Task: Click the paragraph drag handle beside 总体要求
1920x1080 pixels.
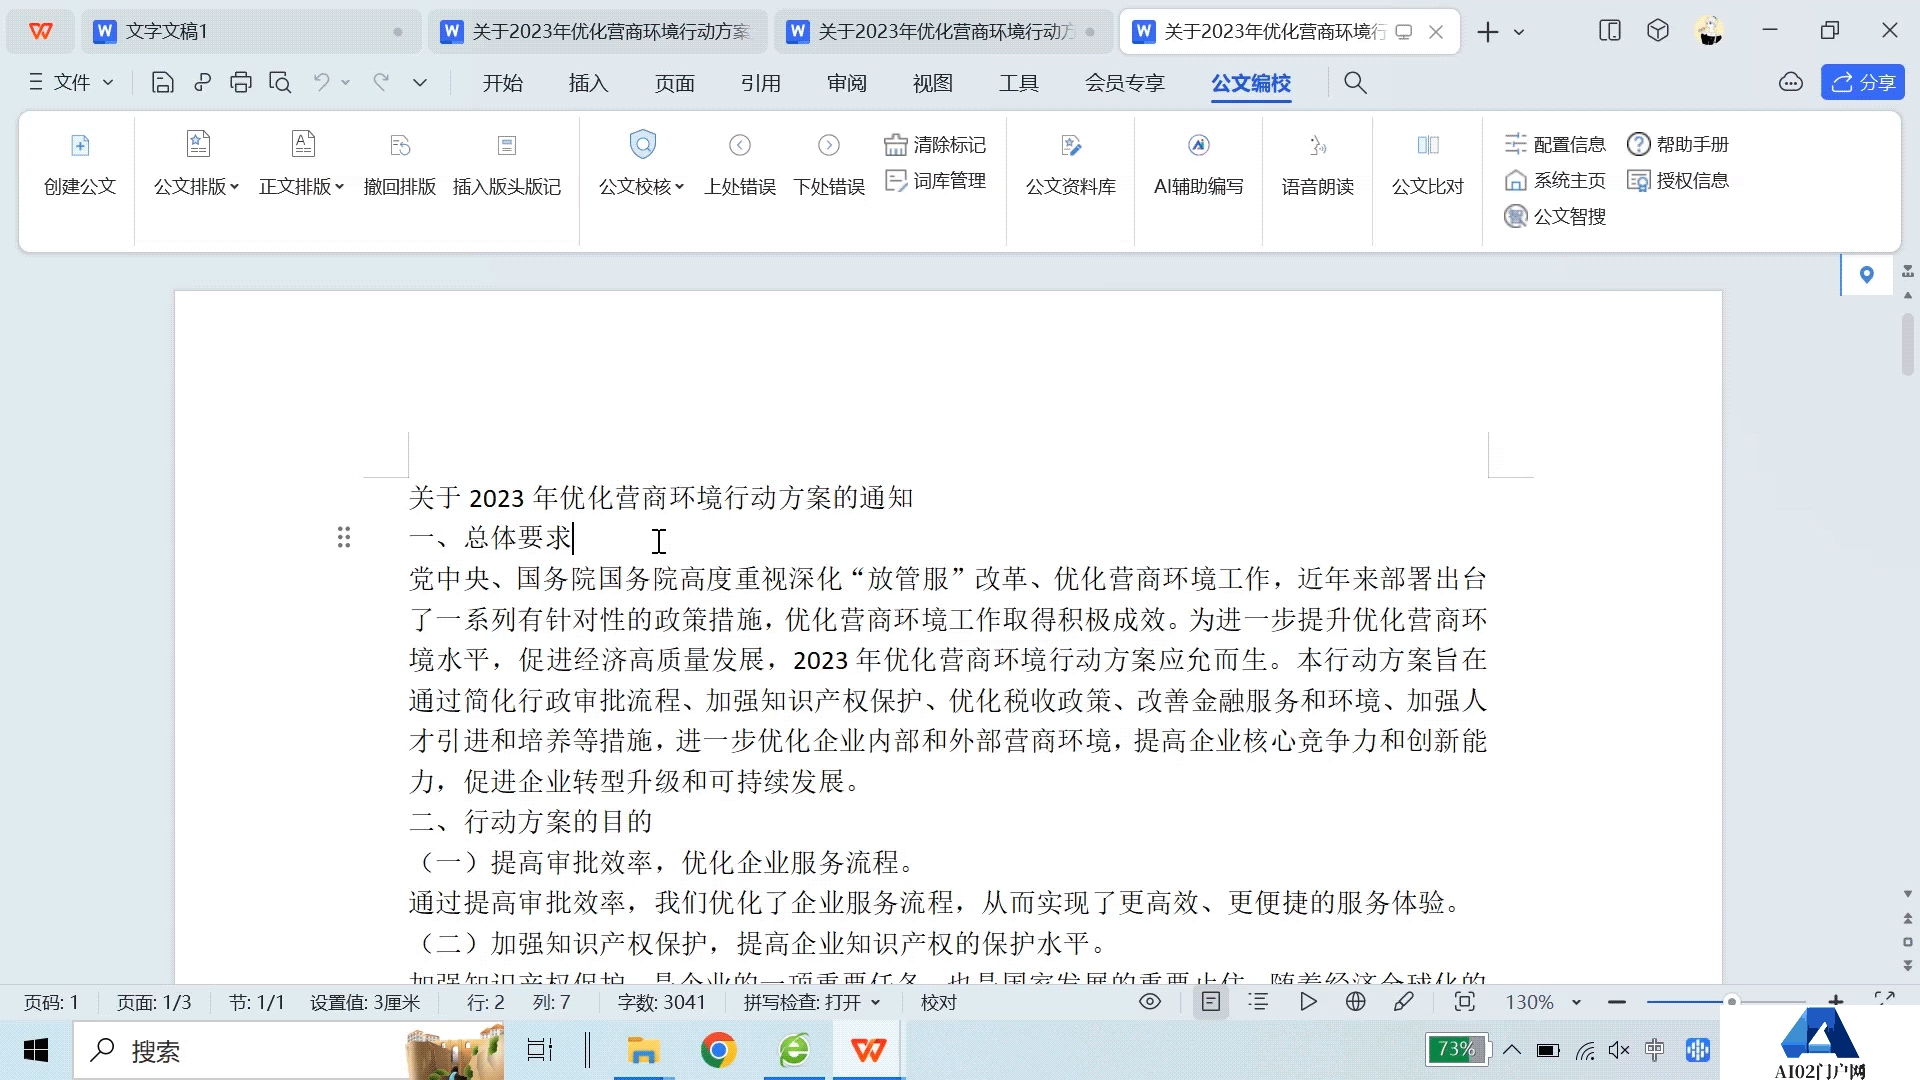Action: tap(344, 538)
